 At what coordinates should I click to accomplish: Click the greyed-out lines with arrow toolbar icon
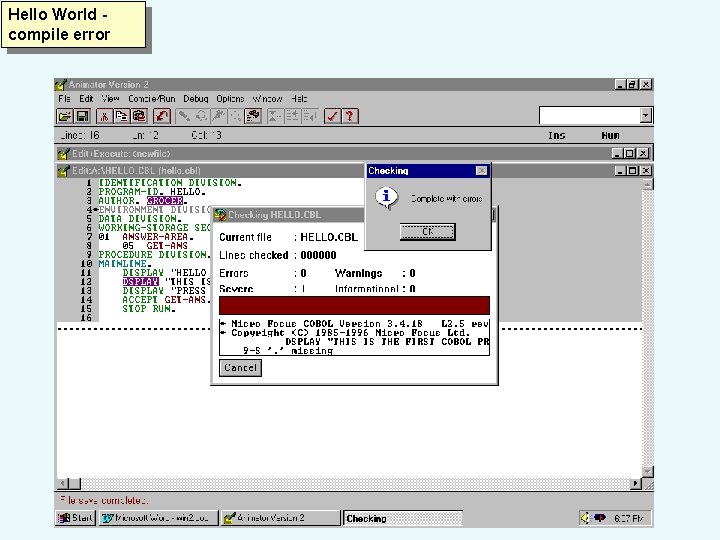(x=309, y=116)
